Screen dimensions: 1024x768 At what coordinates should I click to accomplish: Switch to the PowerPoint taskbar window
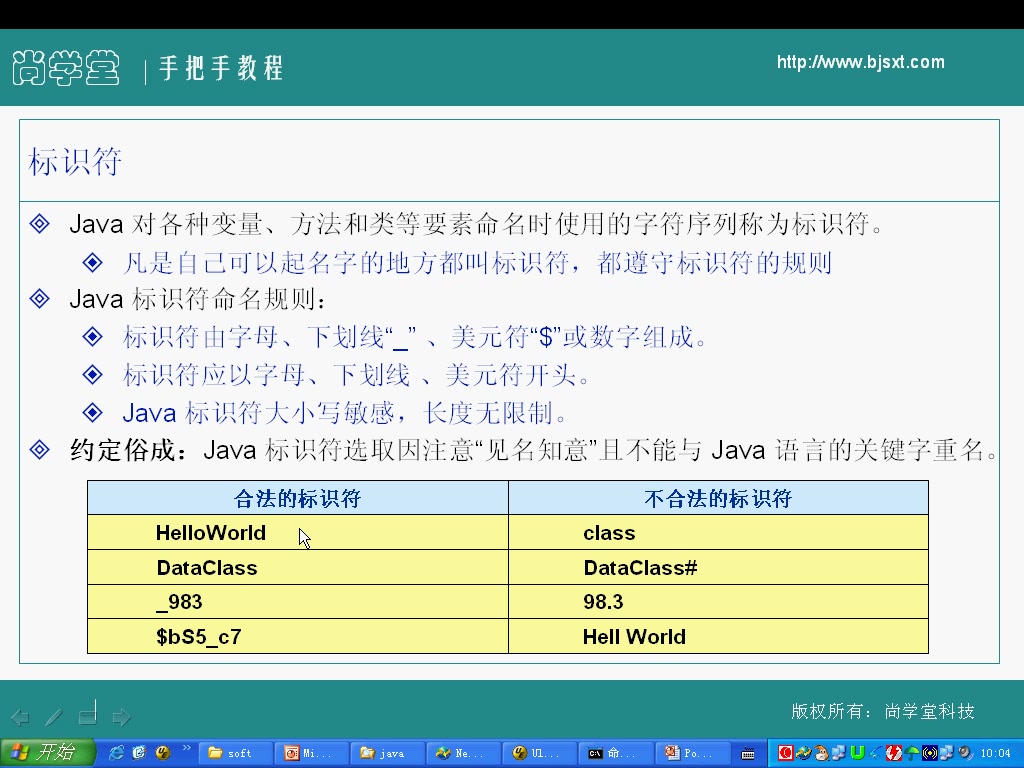click(x=692, y=752)
